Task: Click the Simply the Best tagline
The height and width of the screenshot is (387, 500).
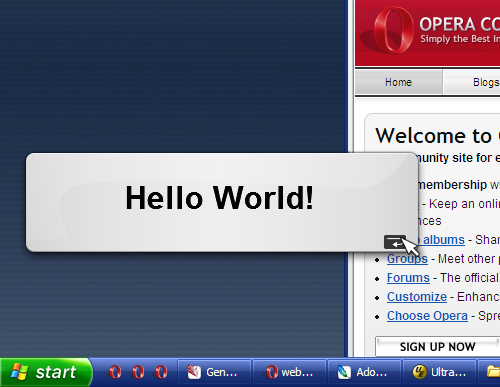Action: 460,39
